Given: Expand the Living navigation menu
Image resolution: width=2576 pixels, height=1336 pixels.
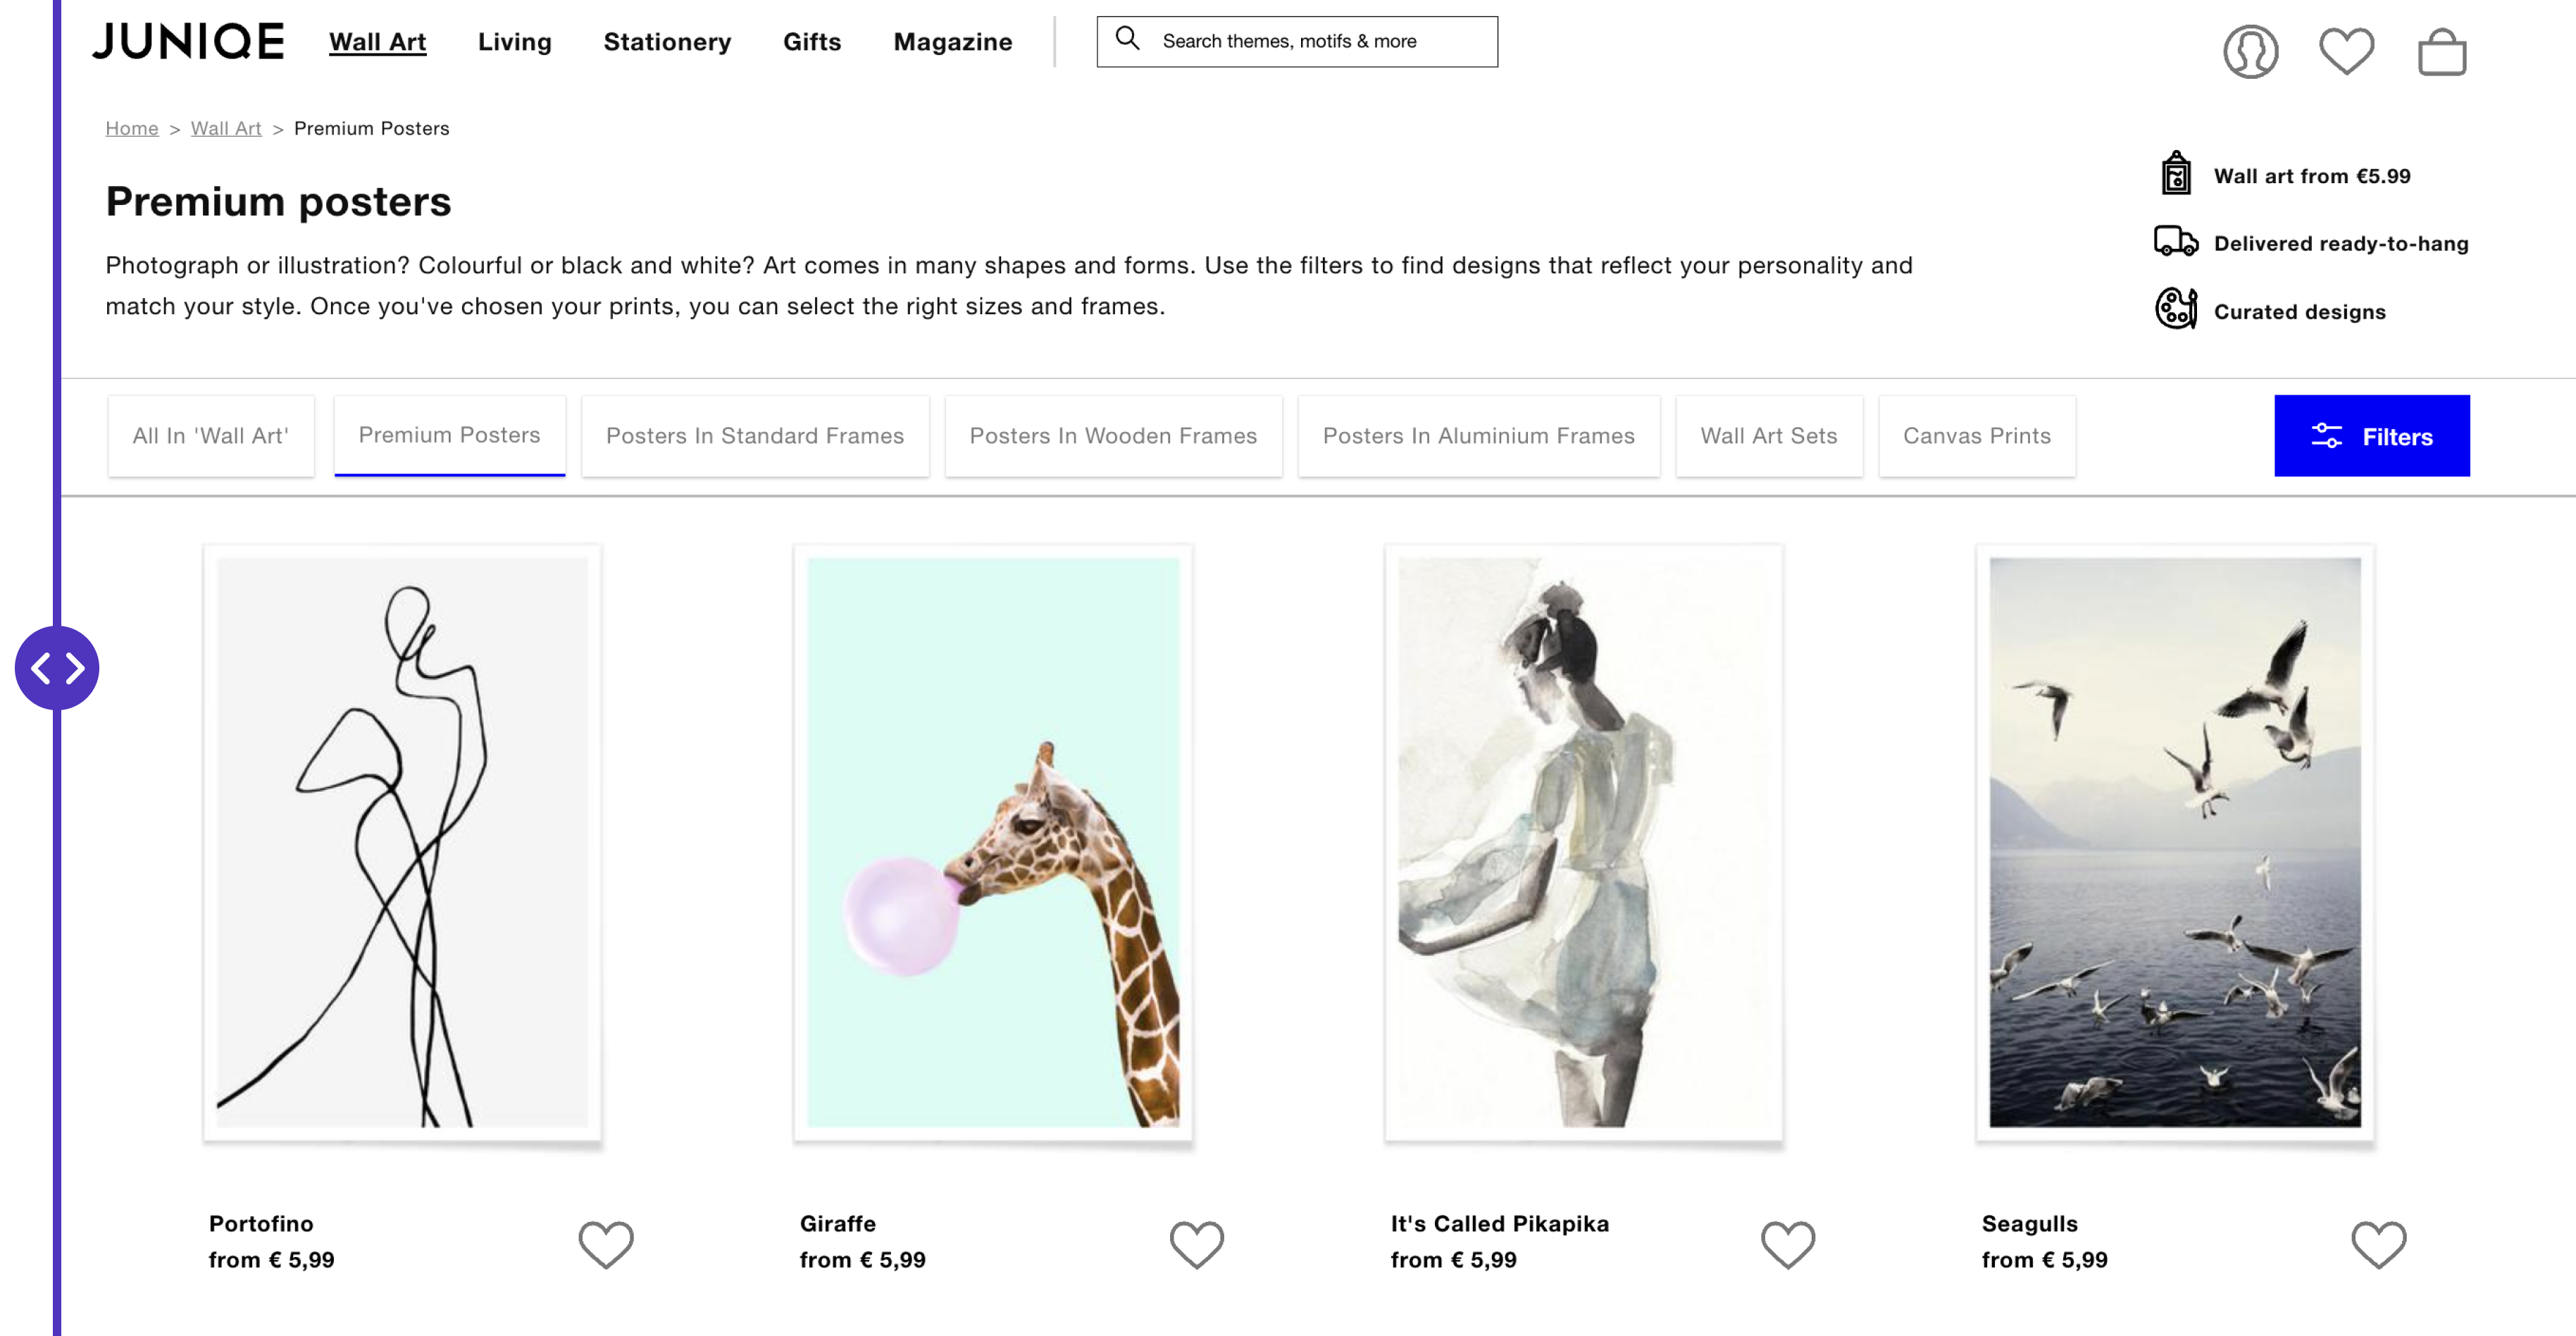Looking at the screenshot, I should (x=514, y=42).
